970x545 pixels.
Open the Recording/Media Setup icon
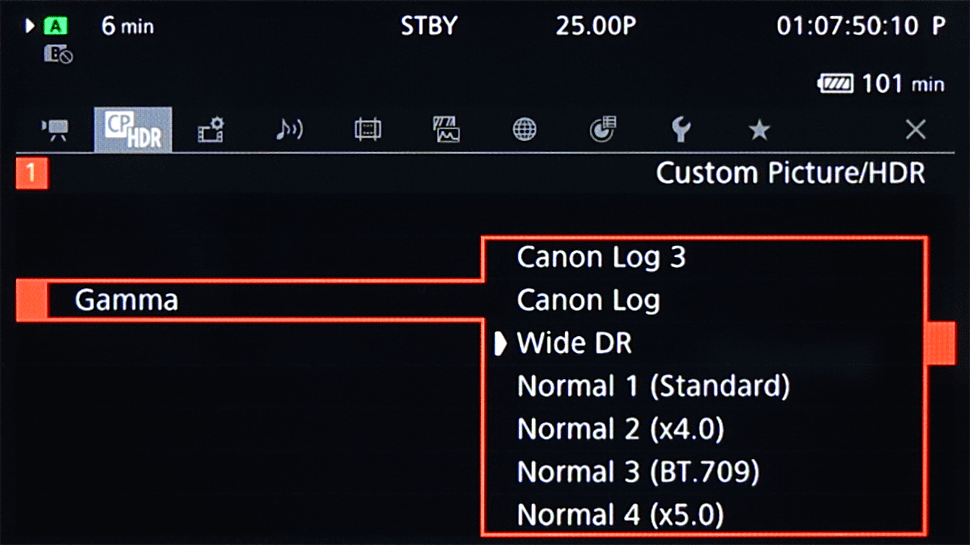(211, 130)
